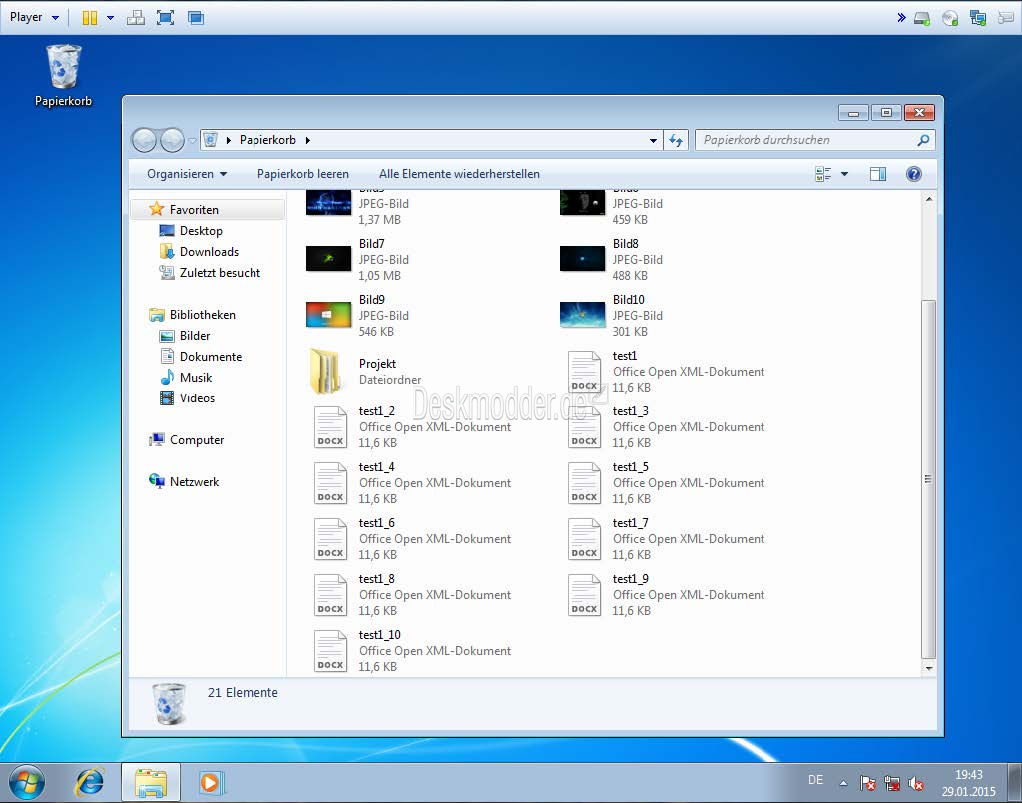1022x803 pixels.
Task: Select the test1_5 file name
Action: (630, 467)
